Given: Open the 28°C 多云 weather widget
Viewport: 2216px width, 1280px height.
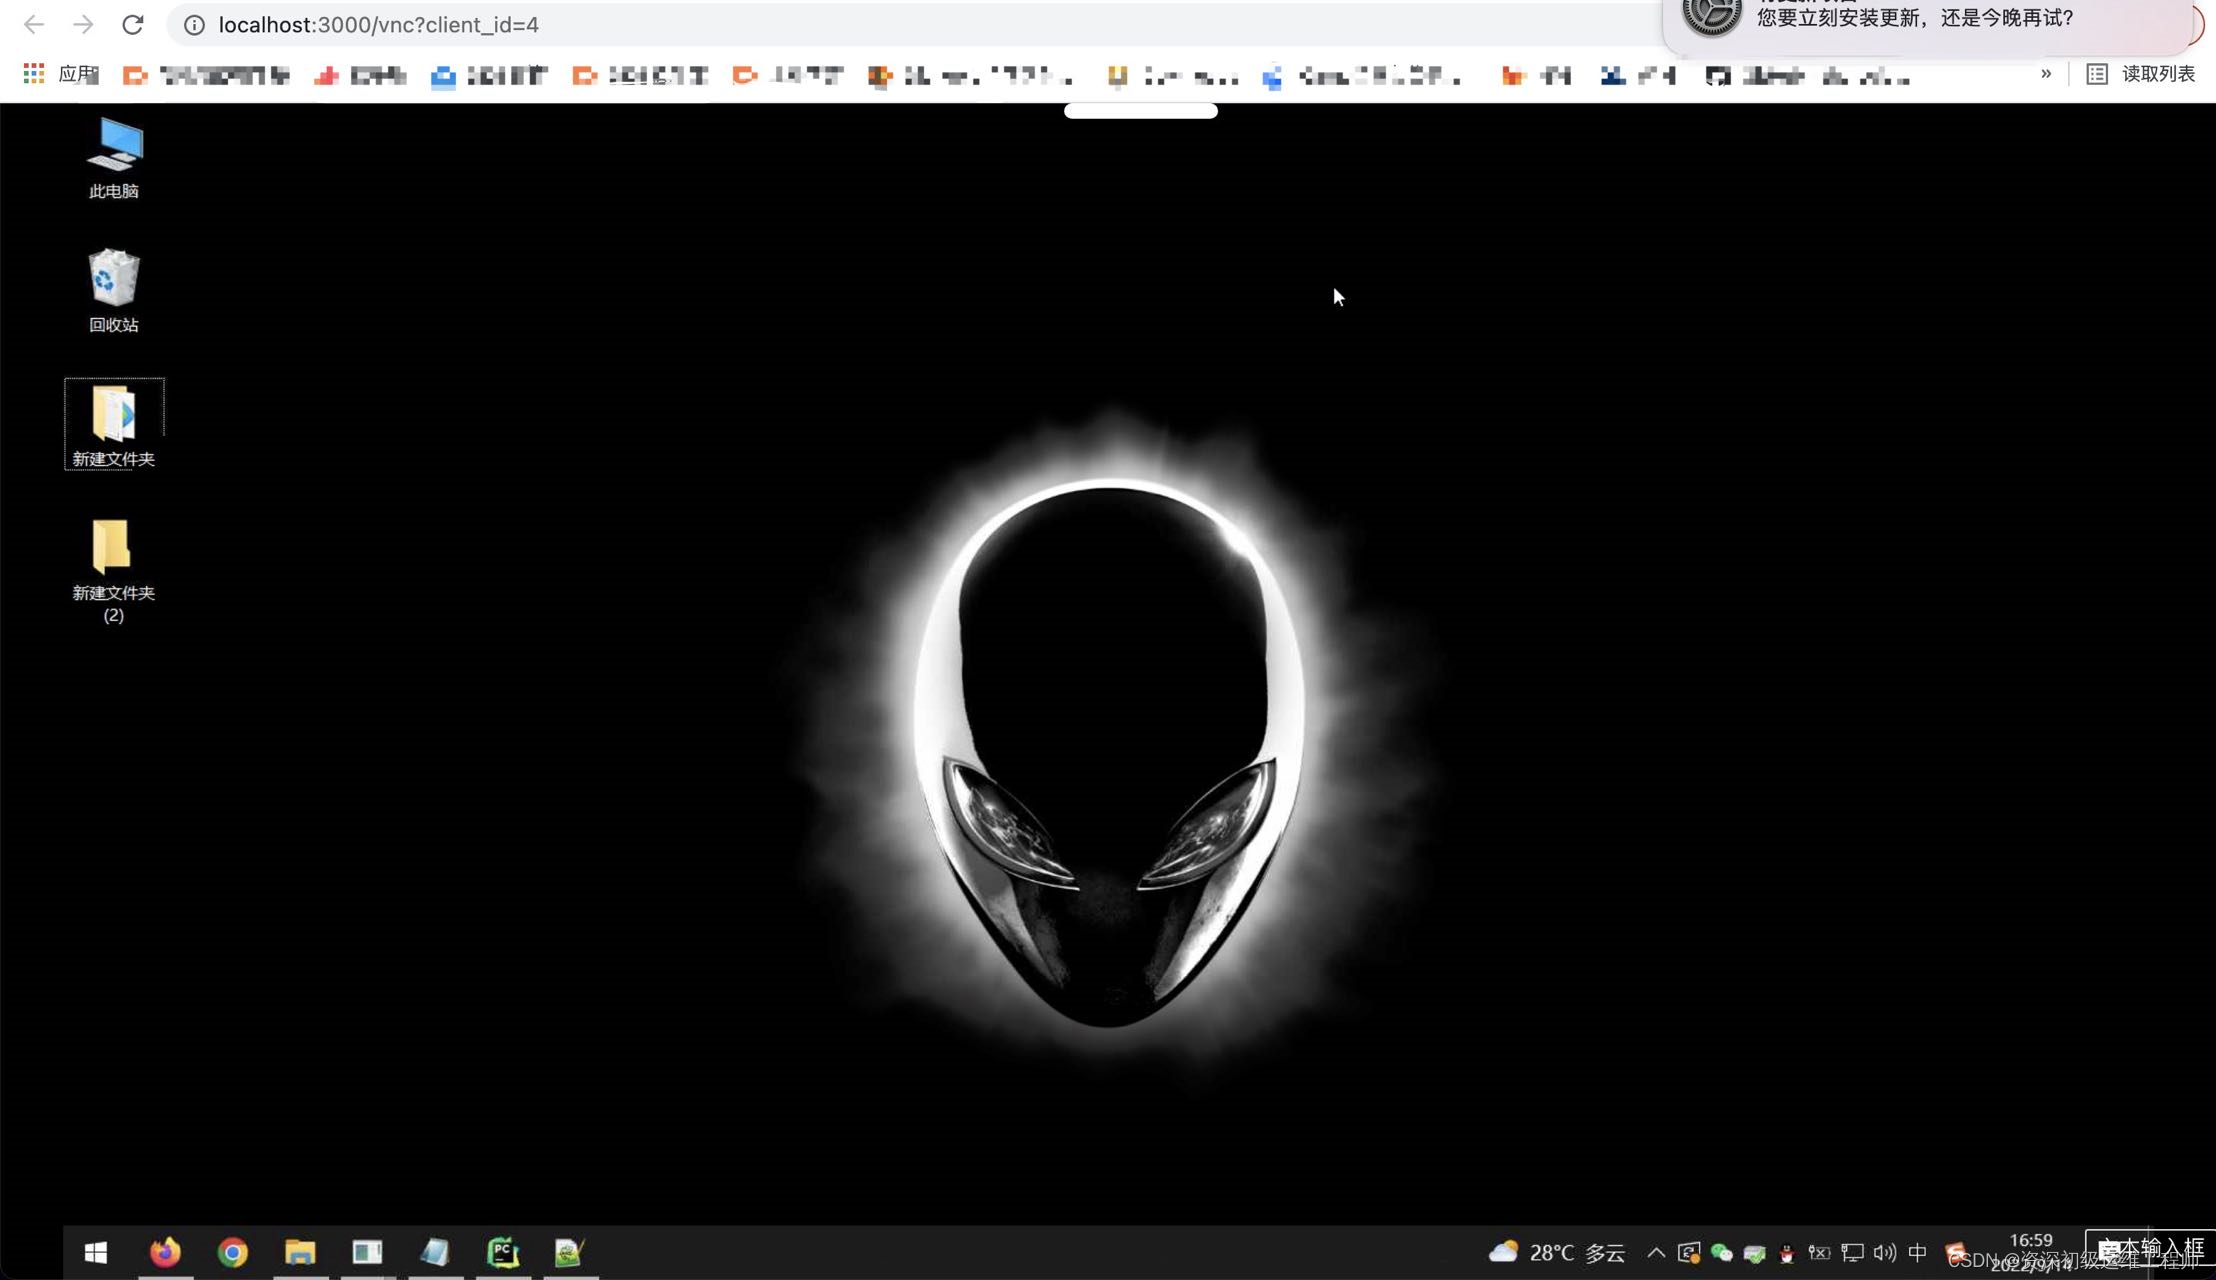Looking at the screenshot, I should pos(1556,1253).
